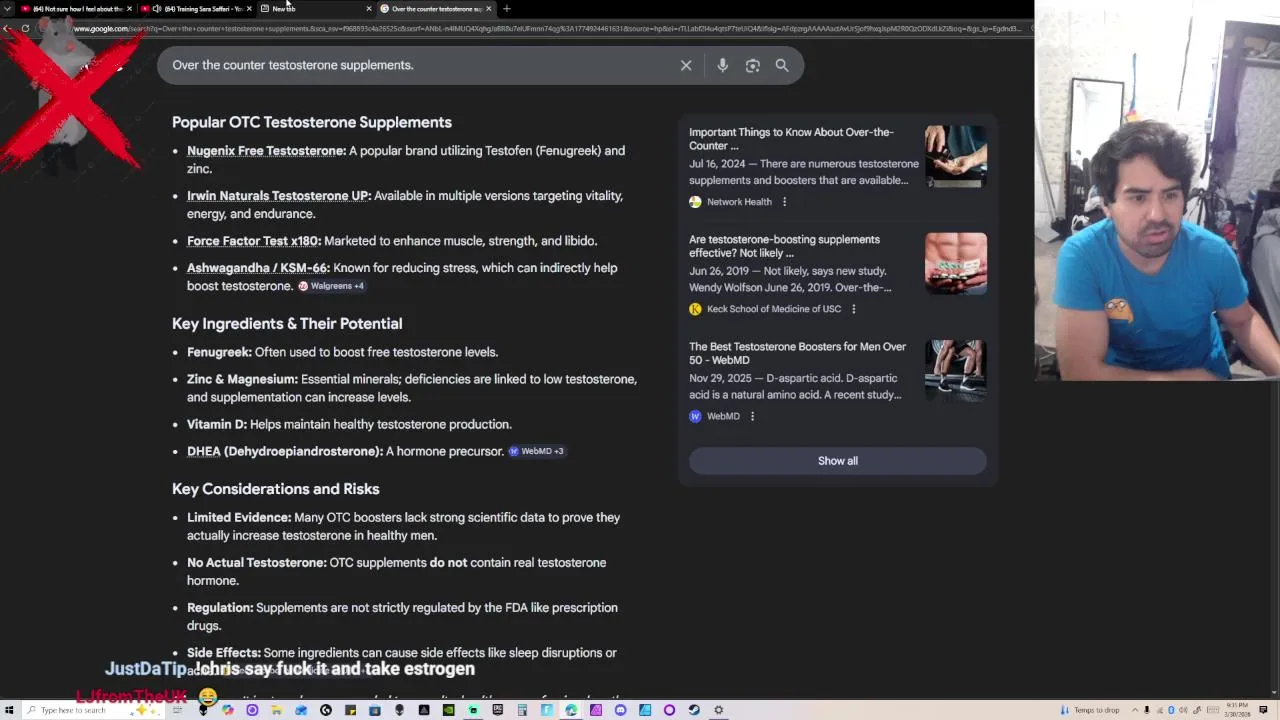The height and width of the screenshot is (720, 1280).
Task: Open more options for WebMD result
Action: click(752, 416)
